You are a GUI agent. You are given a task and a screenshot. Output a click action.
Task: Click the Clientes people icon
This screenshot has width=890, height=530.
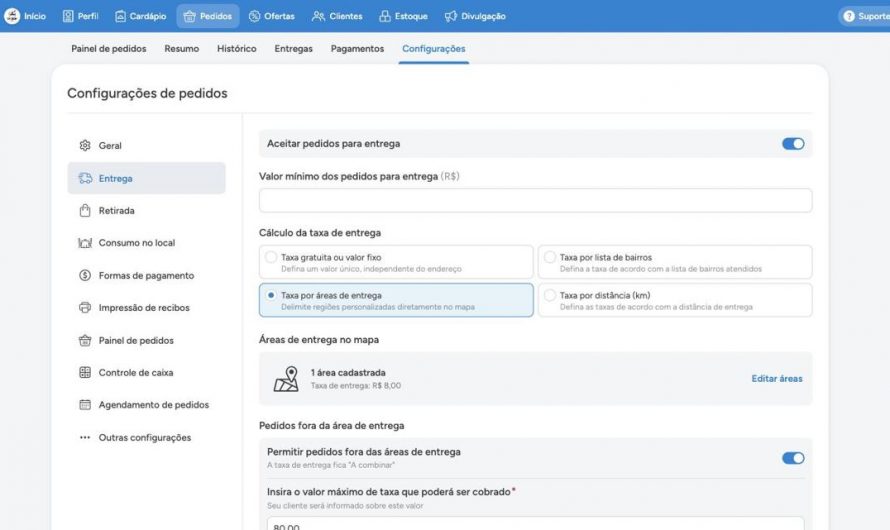[318, 16]
